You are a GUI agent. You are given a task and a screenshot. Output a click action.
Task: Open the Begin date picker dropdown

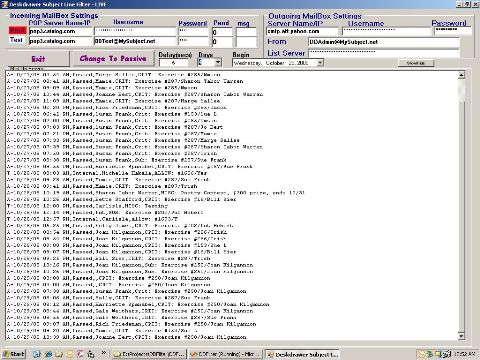320,63
